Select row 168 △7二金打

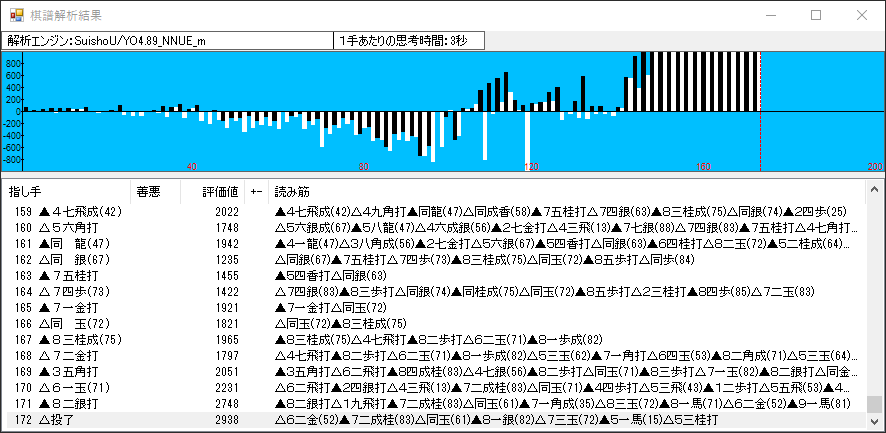point(433,356)
